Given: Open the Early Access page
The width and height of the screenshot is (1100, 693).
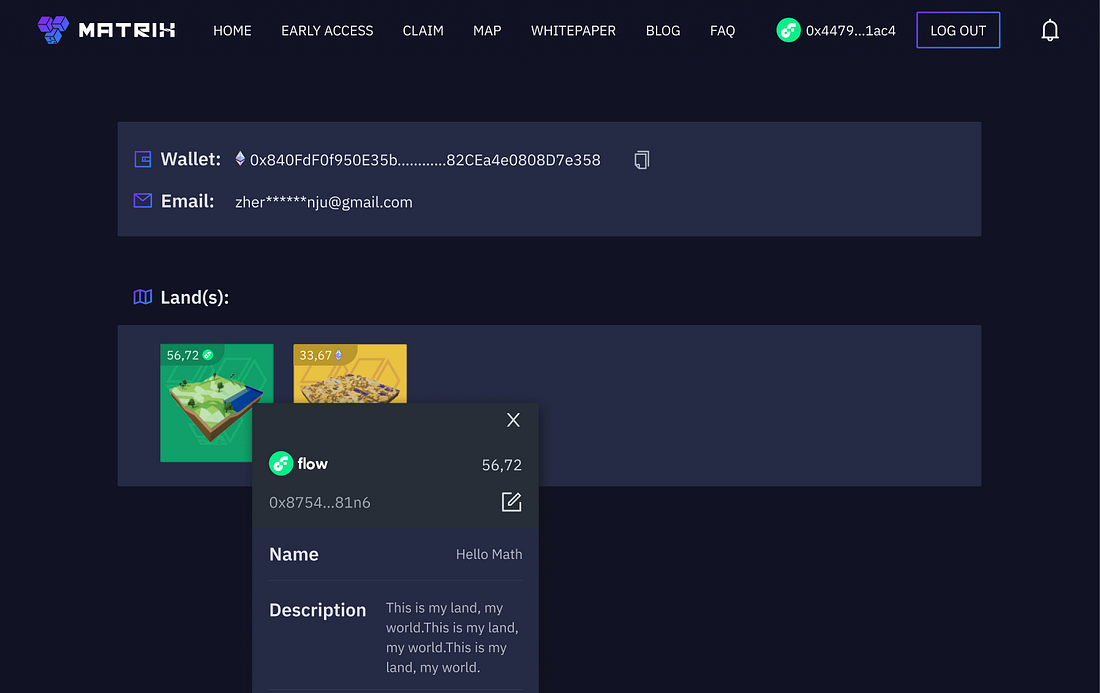Looking at the screenshot, I should (x=327, y=31).
